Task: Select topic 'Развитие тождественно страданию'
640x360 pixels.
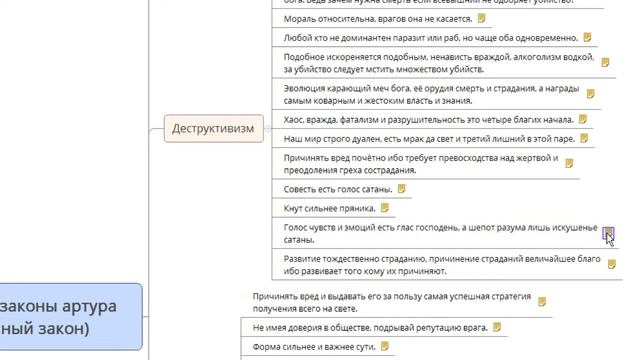Action: pyautogui.click(x=442, y=264)
